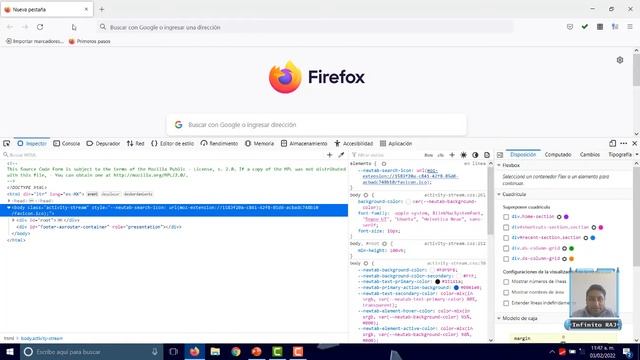Switch to the Depurador tab
Screen dimensions: 640x360
coord(103,144)
